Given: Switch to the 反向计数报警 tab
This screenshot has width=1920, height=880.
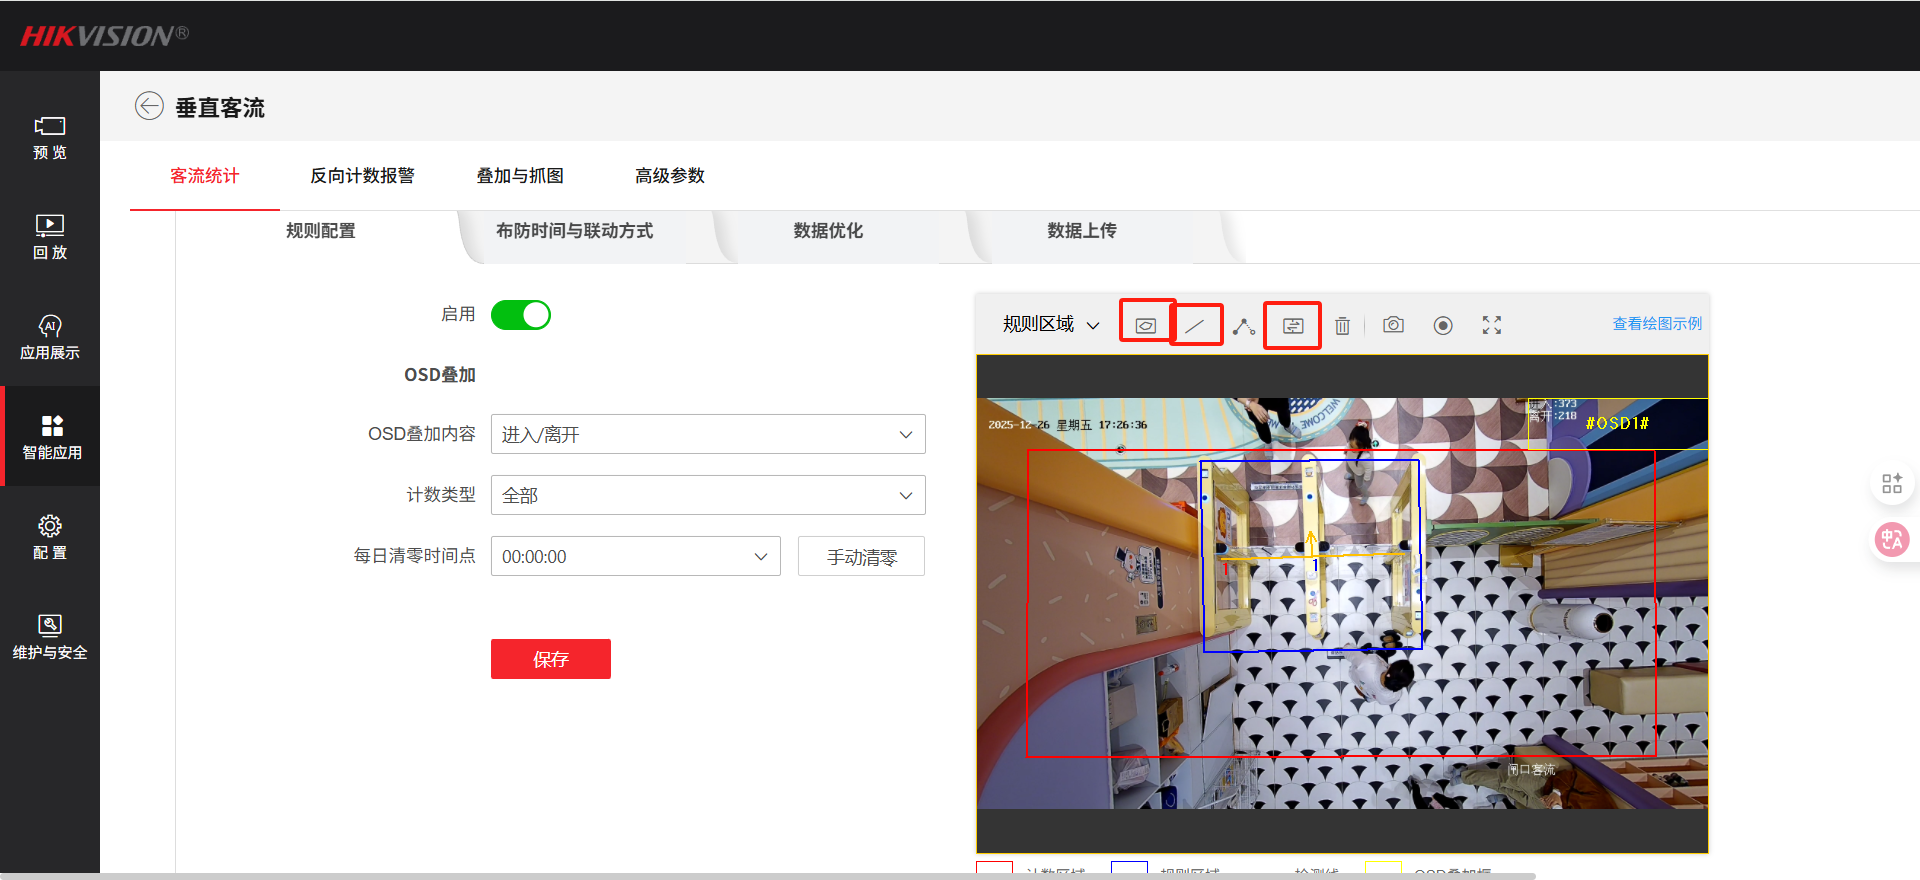Looking at the screenshot, I should click(362, 176).
